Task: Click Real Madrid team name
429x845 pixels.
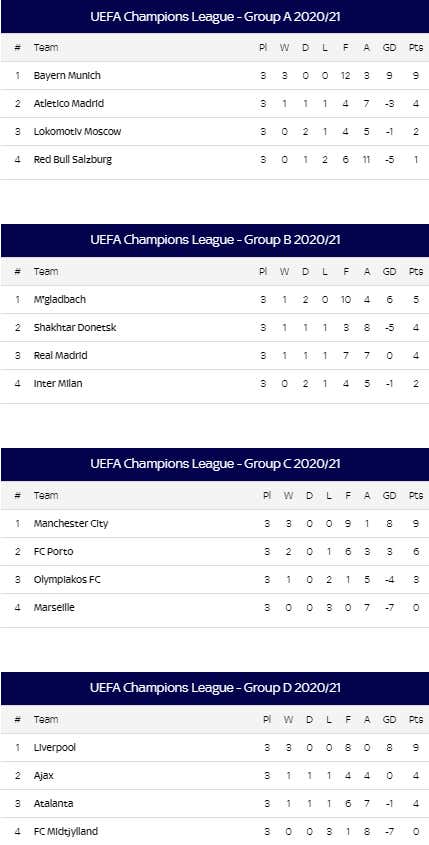Action: tap(60, 355)
